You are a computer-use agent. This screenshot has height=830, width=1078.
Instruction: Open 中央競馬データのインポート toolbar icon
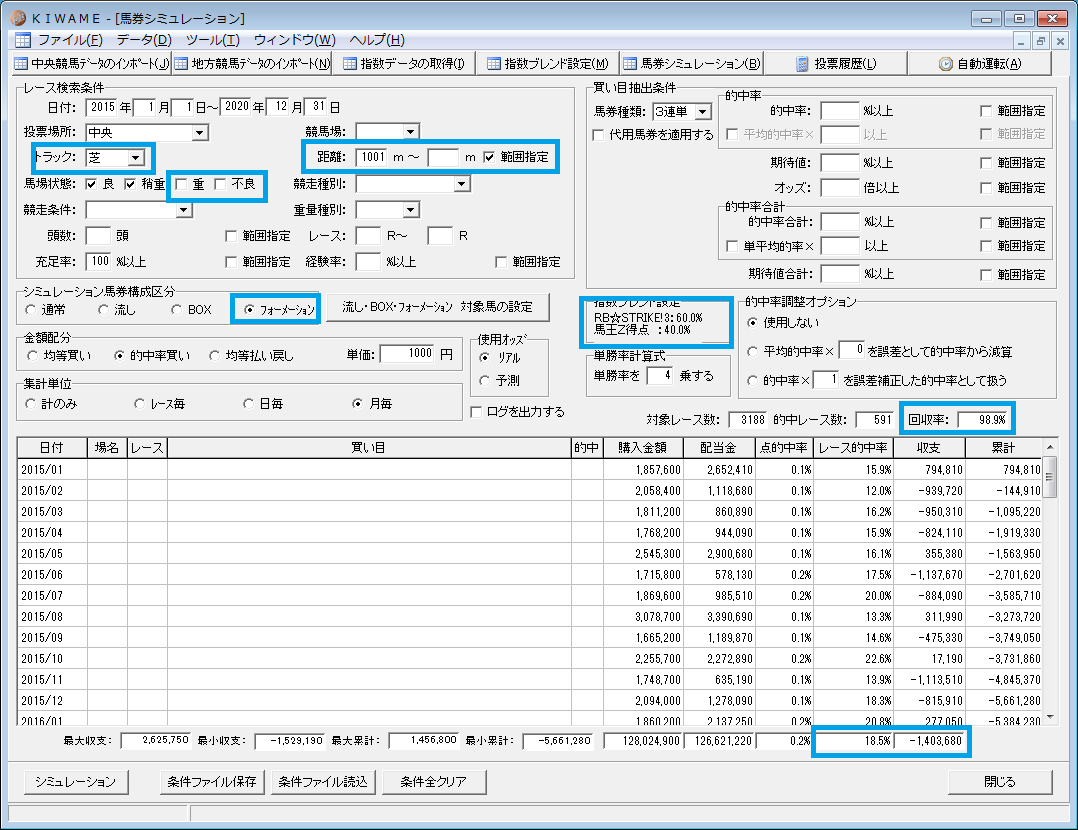click(x=21, y=64)
